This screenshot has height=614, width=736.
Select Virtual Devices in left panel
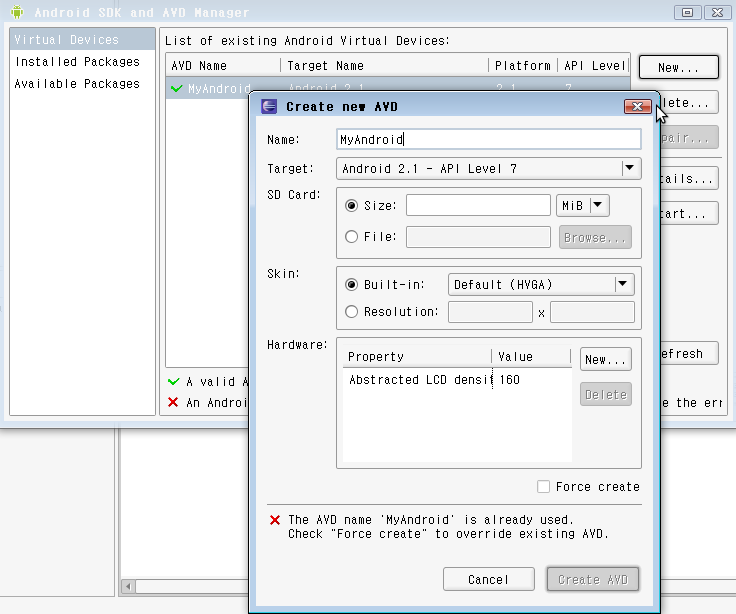[83, 39]
